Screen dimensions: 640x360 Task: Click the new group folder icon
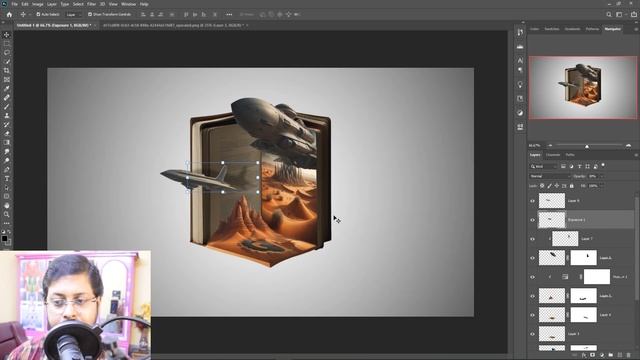(x=611, y=355)
